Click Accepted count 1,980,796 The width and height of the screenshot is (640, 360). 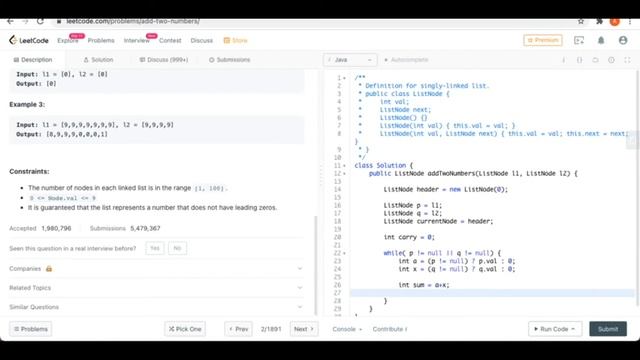(x=56, y=228)
